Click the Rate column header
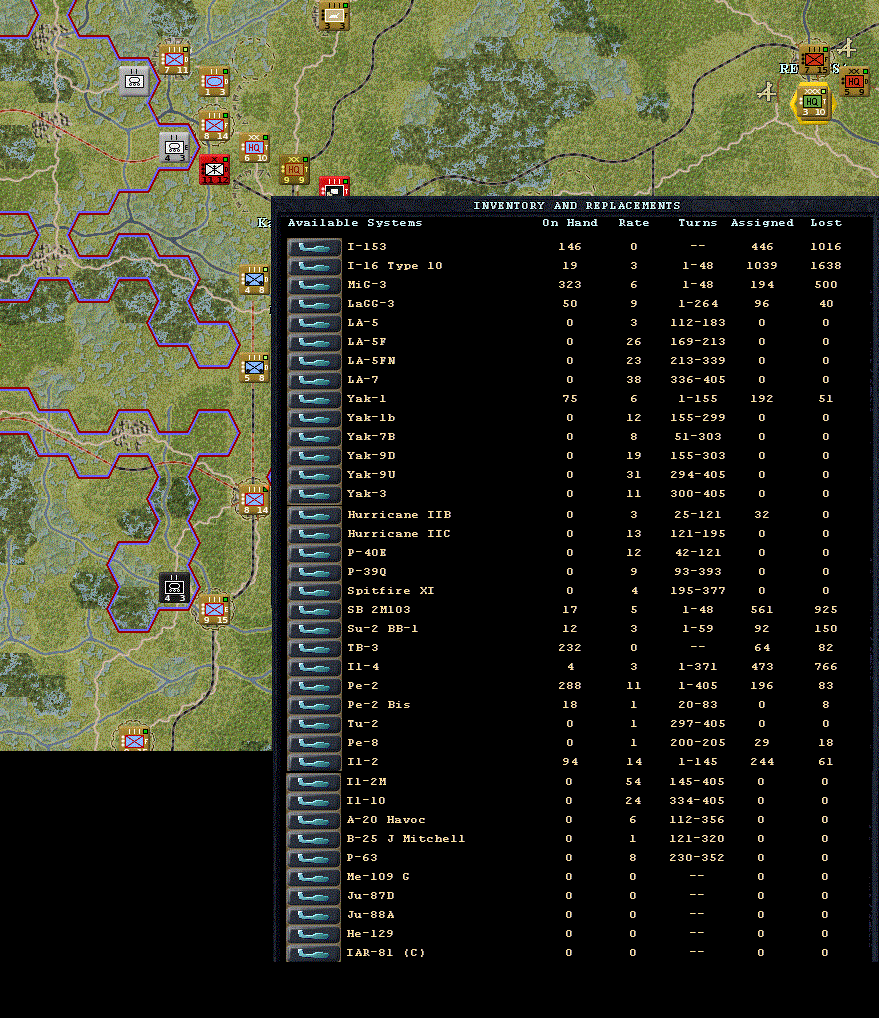Viewport: 879px width, 1018px height. pos(634,223)
